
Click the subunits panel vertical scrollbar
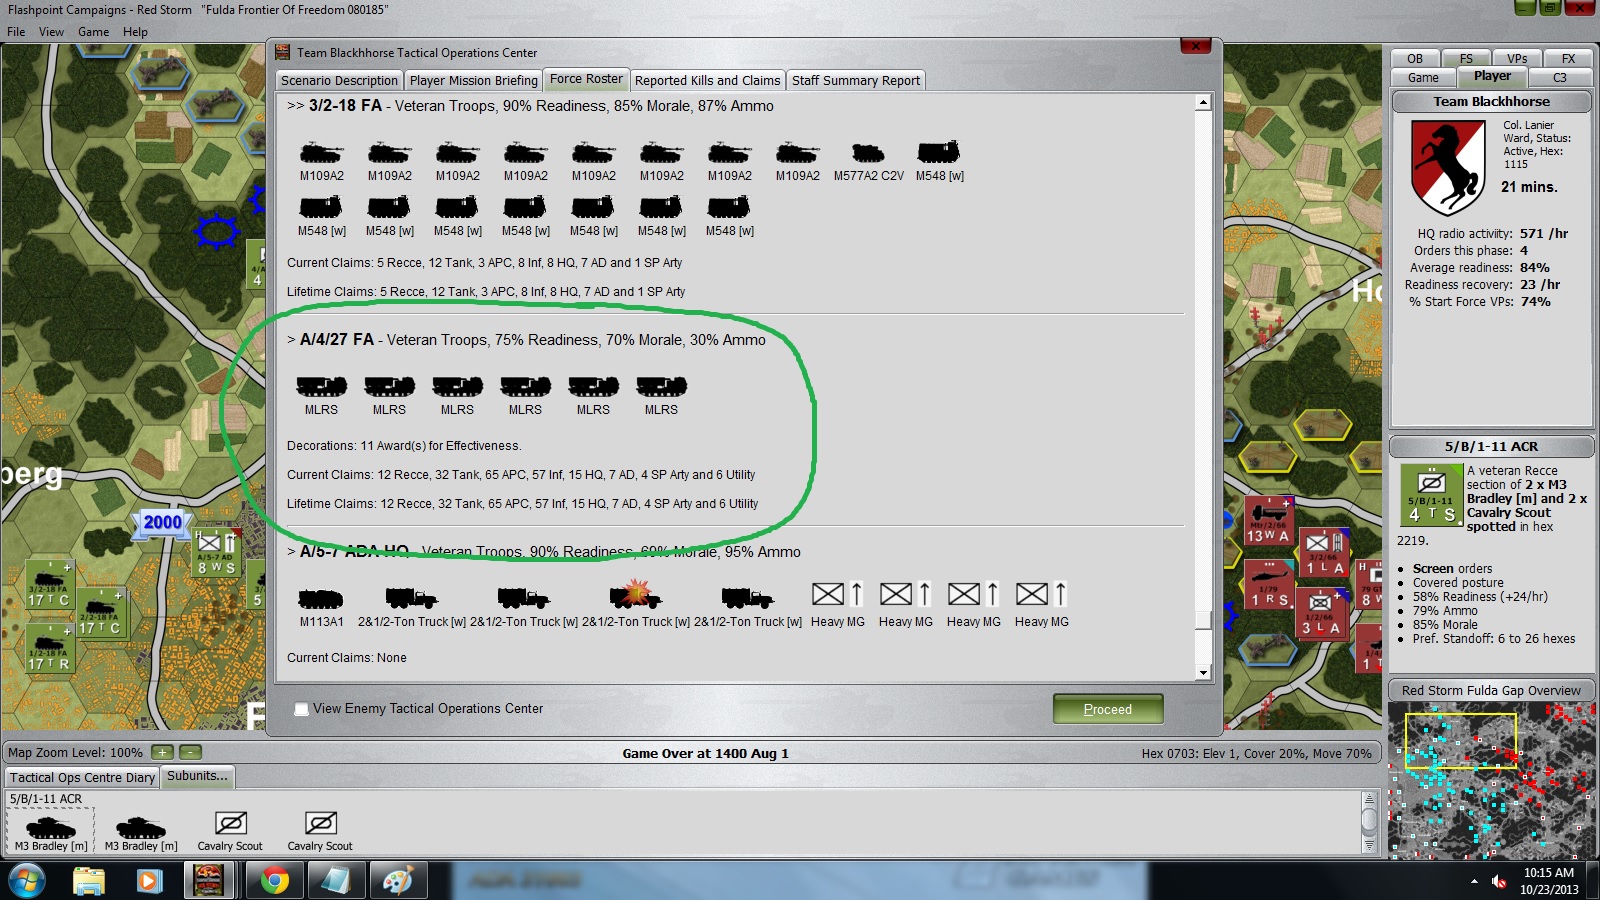(1369, 822)
